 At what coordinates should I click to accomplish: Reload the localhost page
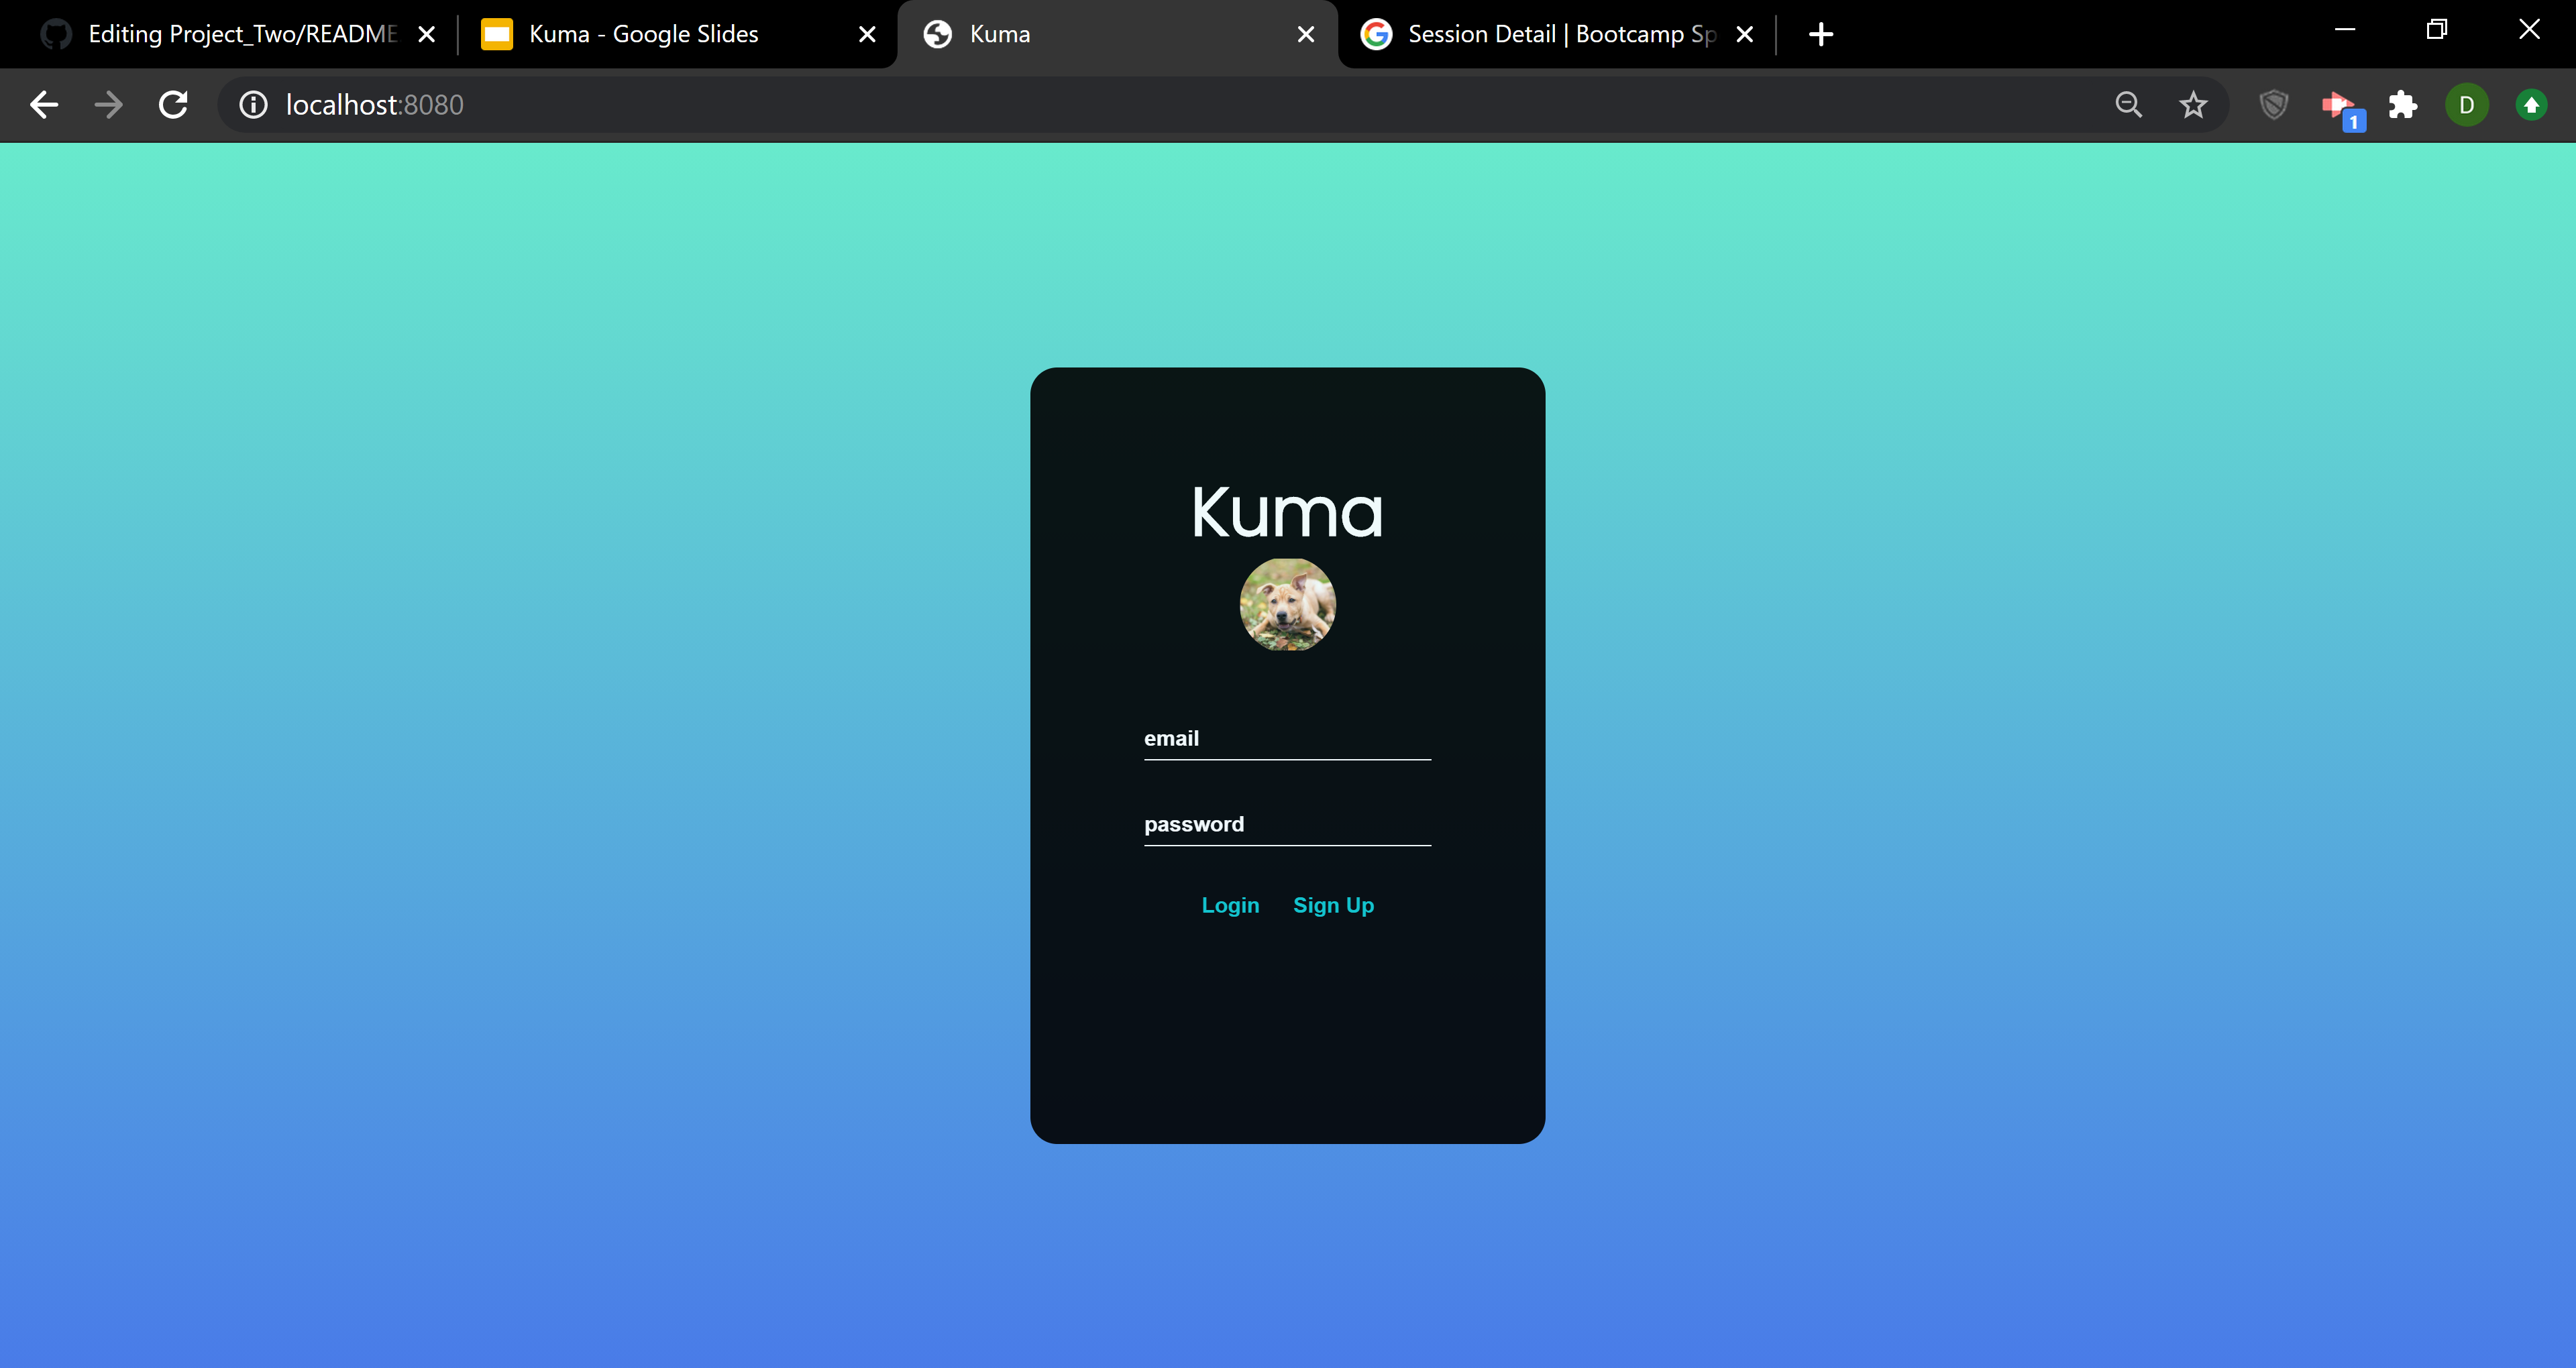click(x=173, y=105)
